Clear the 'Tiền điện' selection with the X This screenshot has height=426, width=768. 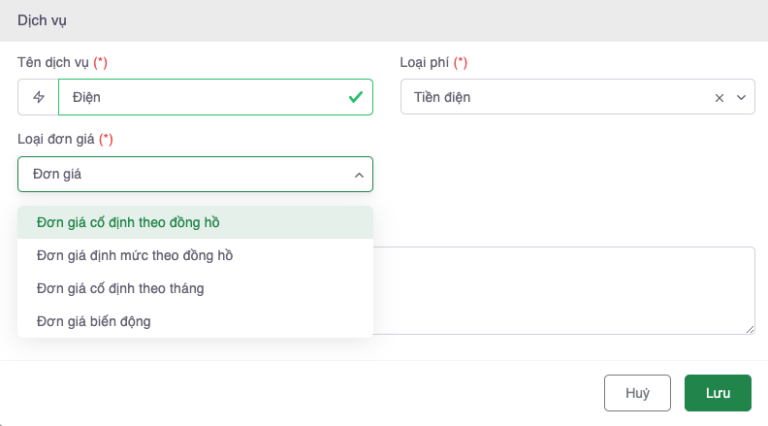point(719,97)
